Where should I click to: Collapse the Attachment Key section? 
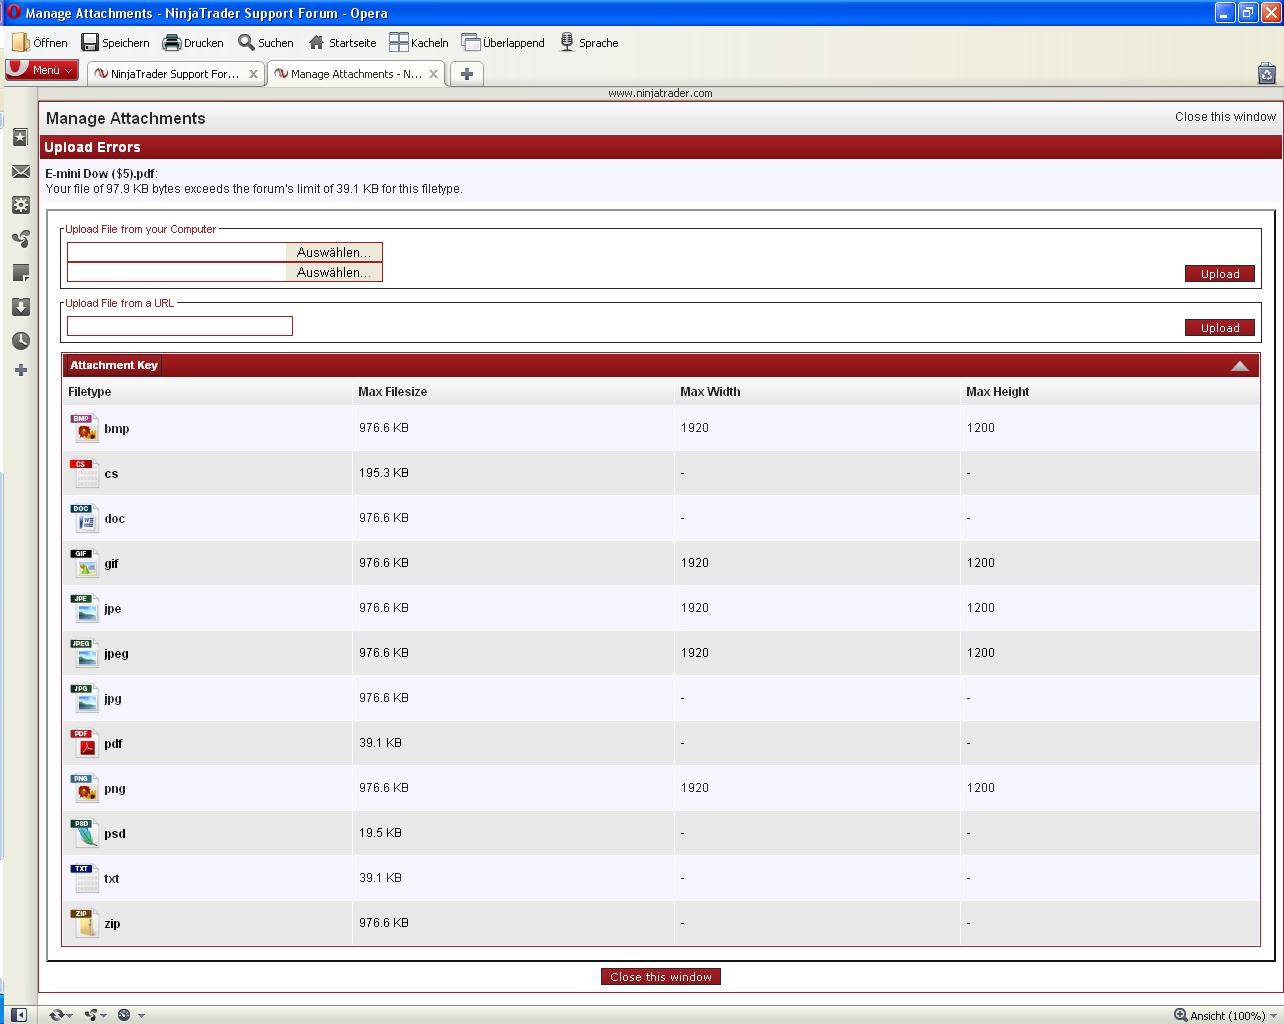pos(1239,366)
